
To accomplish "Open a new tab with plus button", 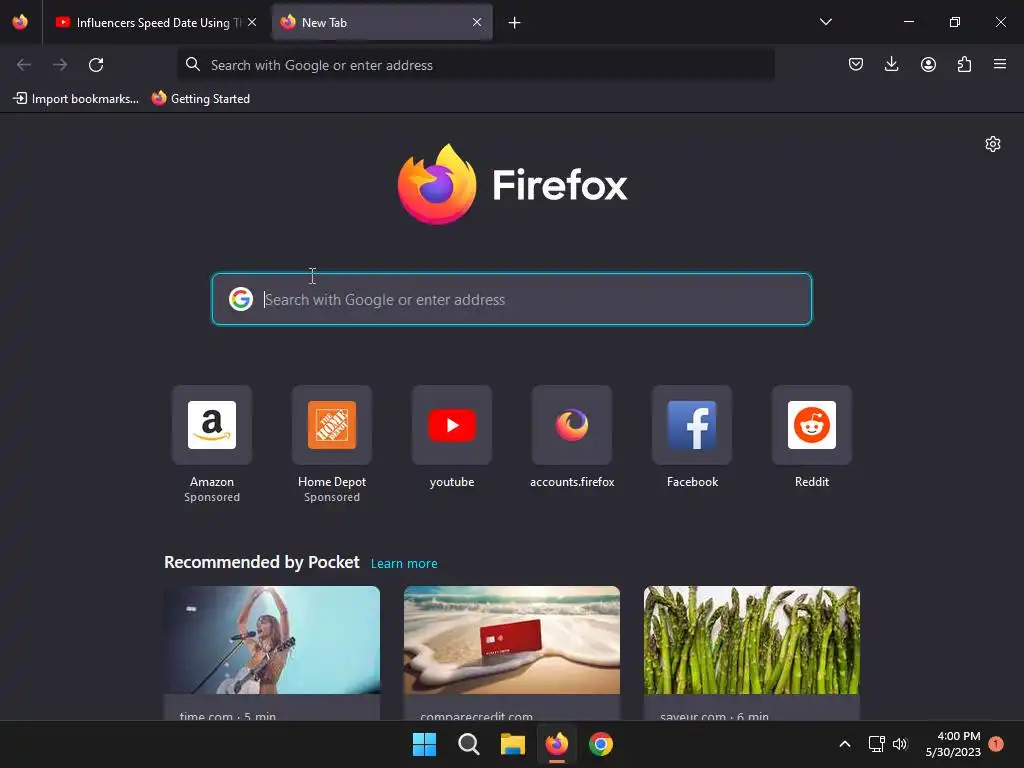I will click(515, 23).
